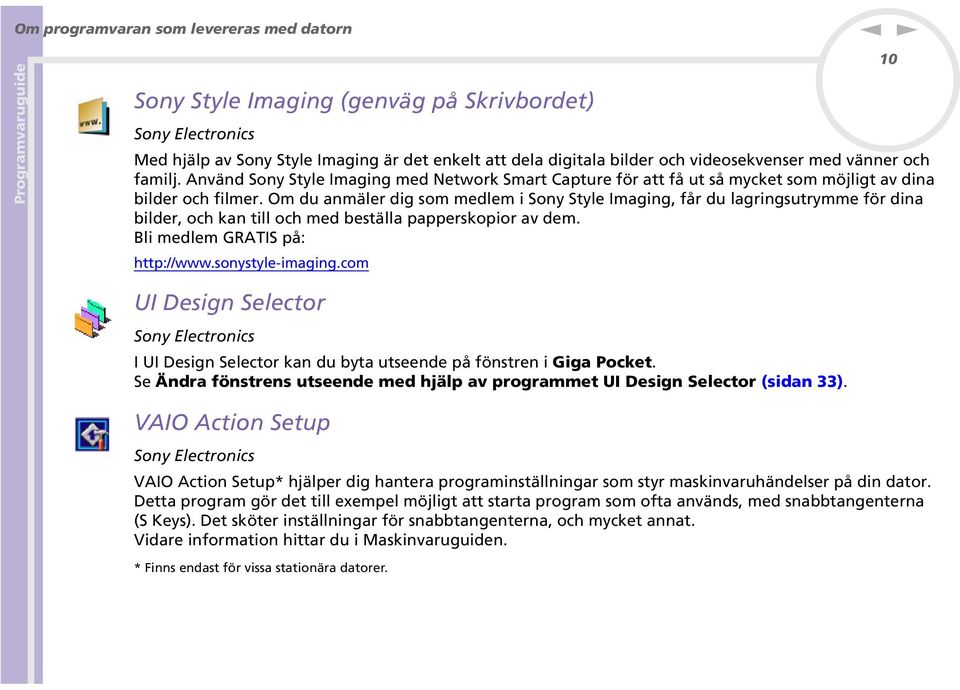The height and width of the screenshot is (690, 960).
Task: Click the UI Design Selector icon
Action: tap(92, 317)
